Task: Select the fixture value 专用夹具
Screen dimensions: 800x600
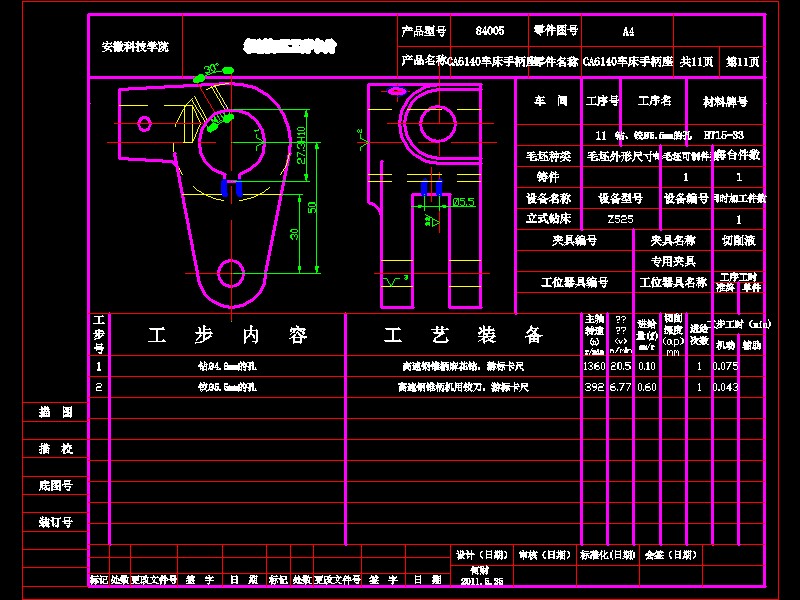Action: [673, 262]
